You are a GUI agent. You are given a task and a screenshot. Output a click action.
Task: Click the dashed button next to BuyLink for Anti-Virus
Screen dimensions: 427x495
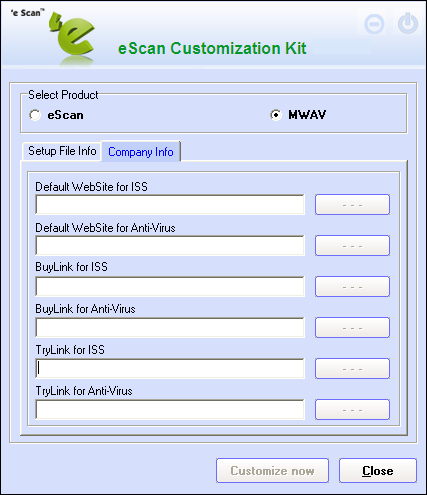352,327
